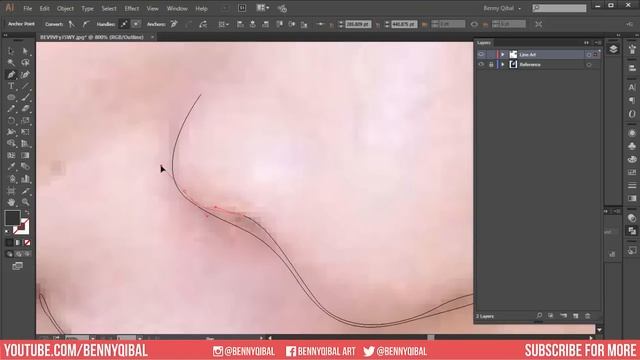Open the Type menu
Viewport: 640px width, 360px height.
pyautogui.click(x=87, y=8)
